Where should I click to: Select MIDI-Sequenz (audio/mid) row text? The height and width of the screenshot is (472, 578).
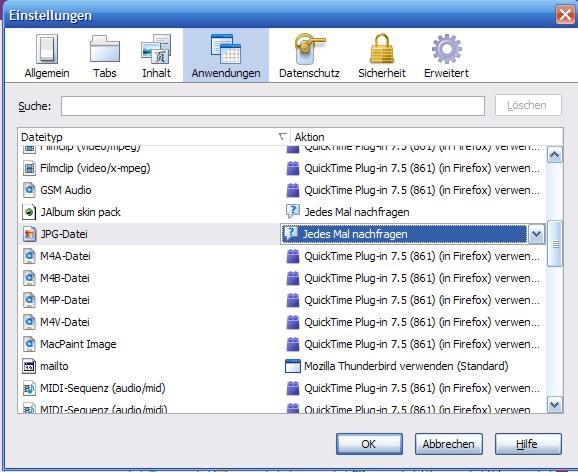click(103, 388)
